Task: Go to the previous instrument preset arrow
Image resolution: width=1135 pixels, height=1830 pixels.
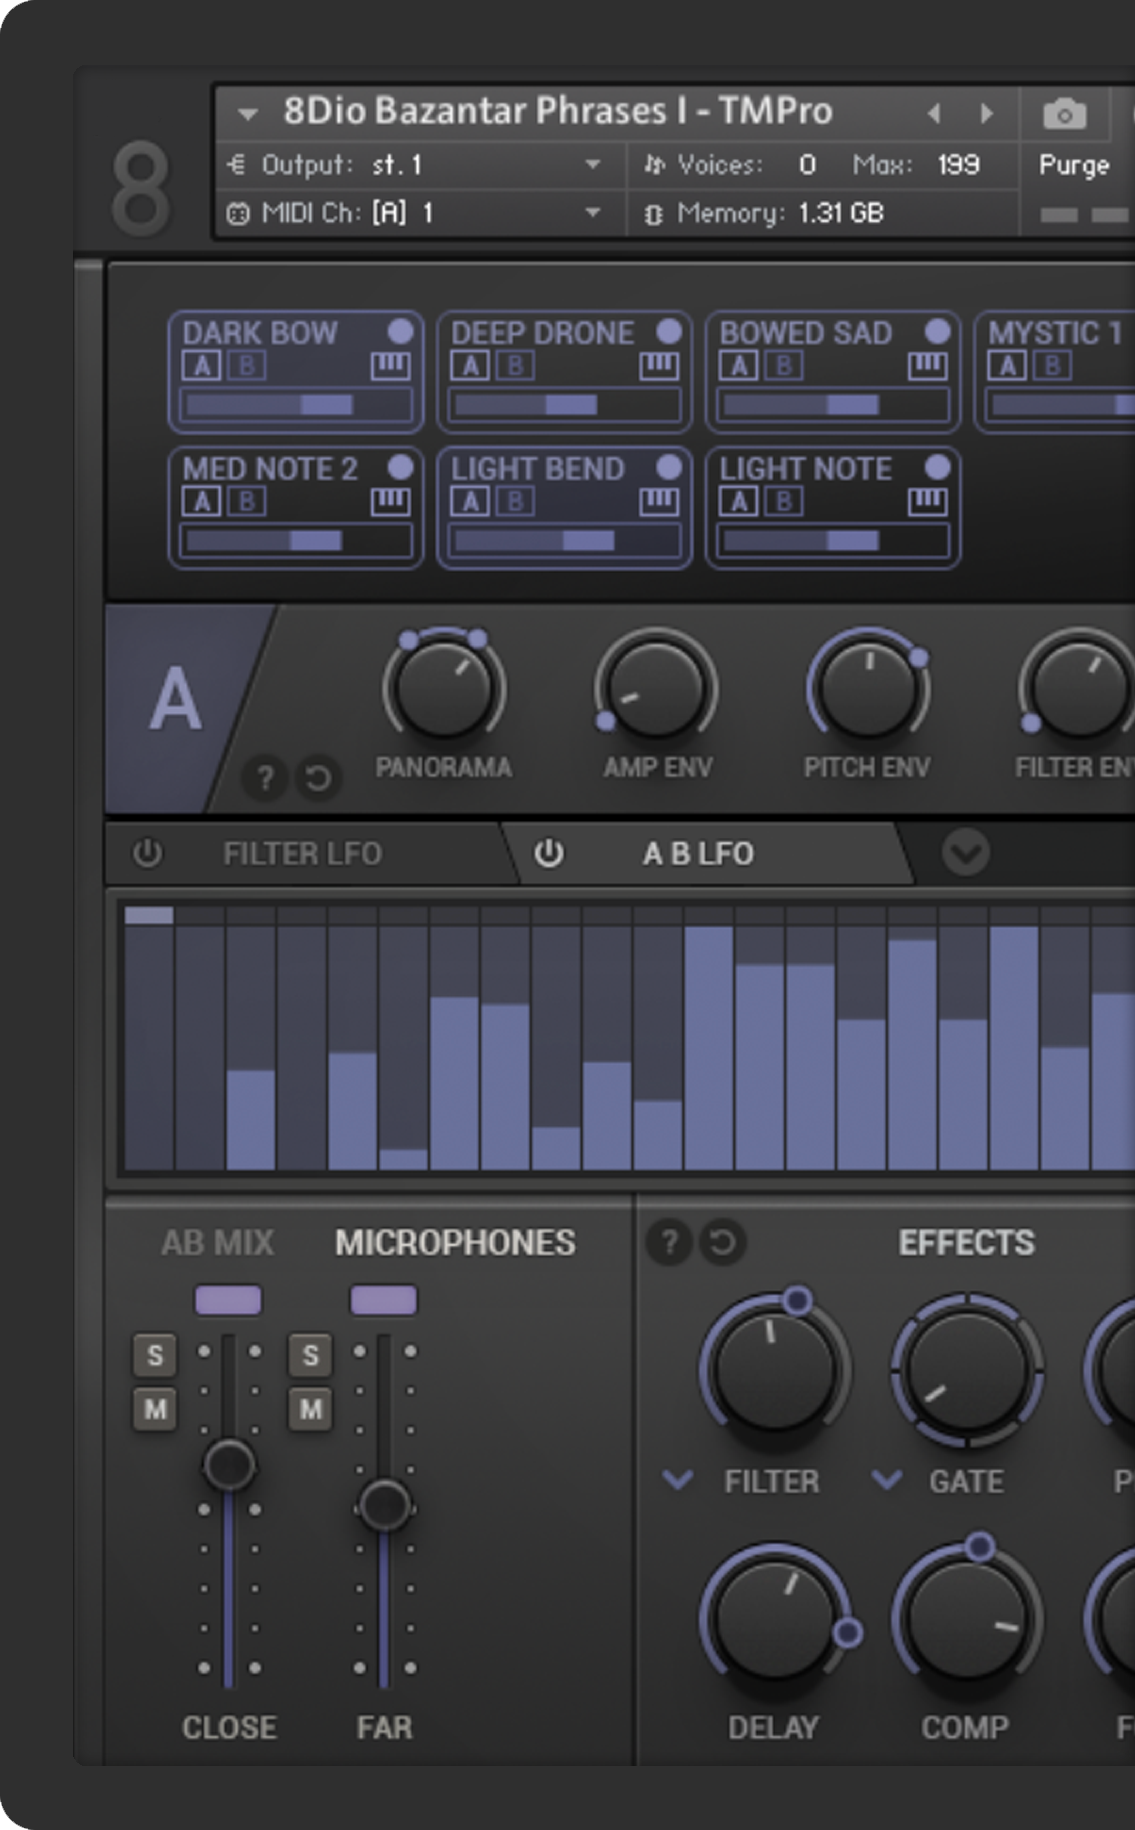Action: (934, 114)
